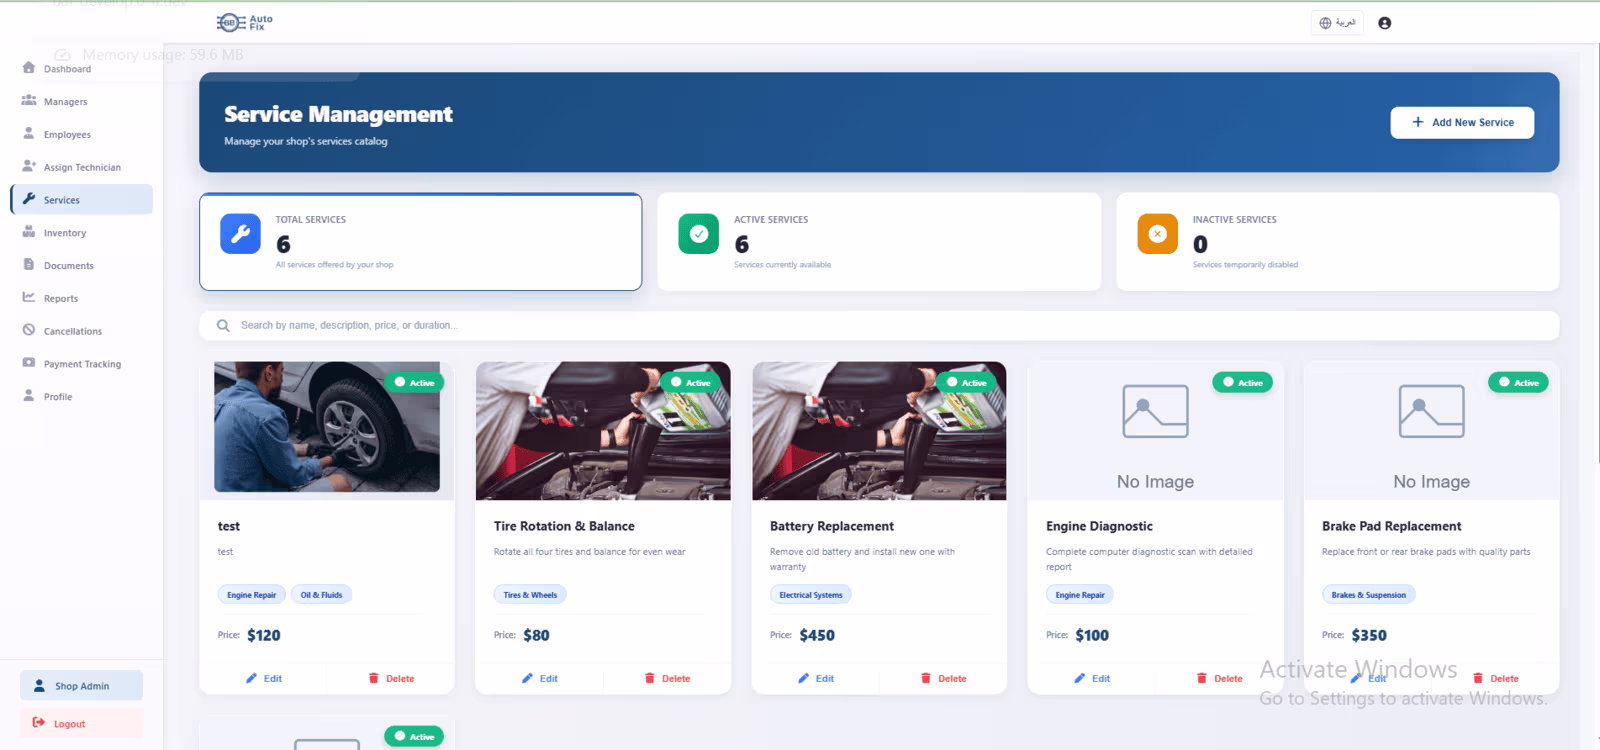Toggle Active badge on Brake Pad Replacement

[1518, 382]
